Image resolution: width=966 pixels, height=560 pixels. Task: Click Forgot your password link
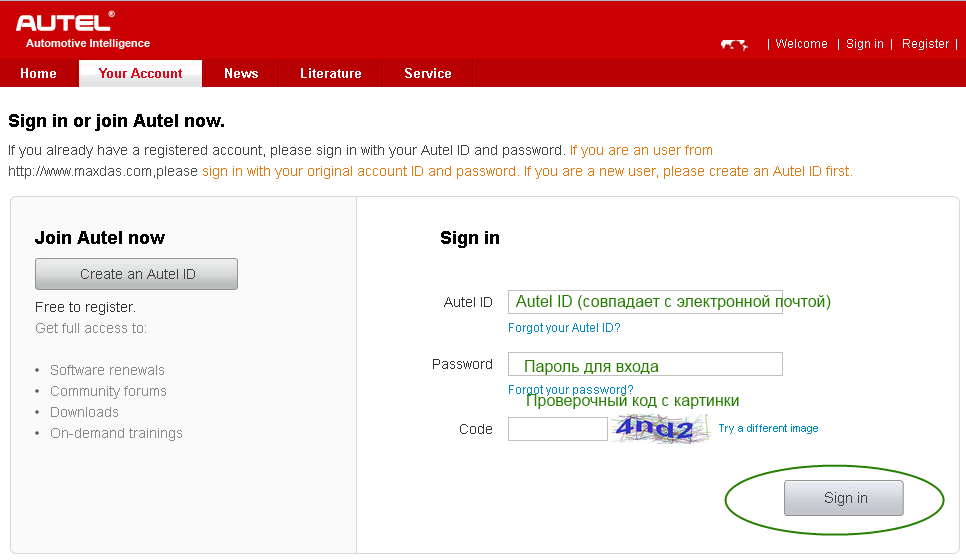click(570, 389)
